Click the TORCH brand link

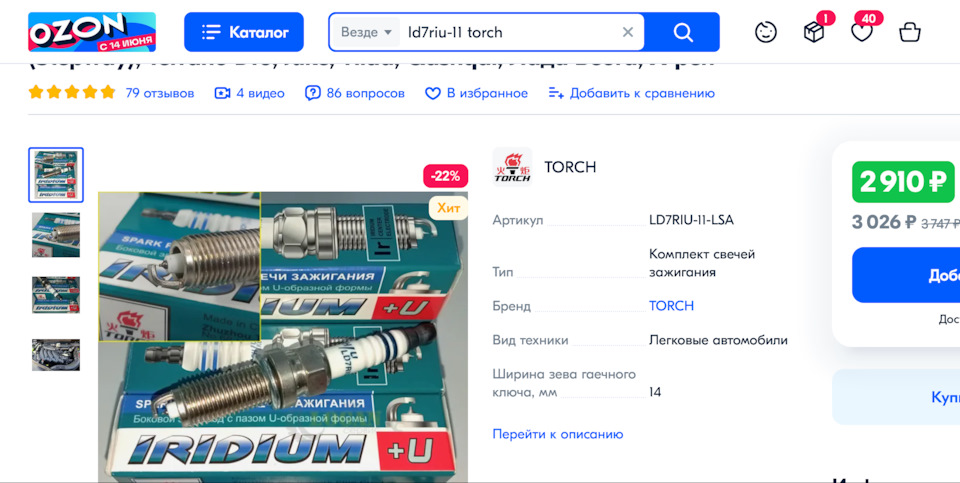pos(672,305)
